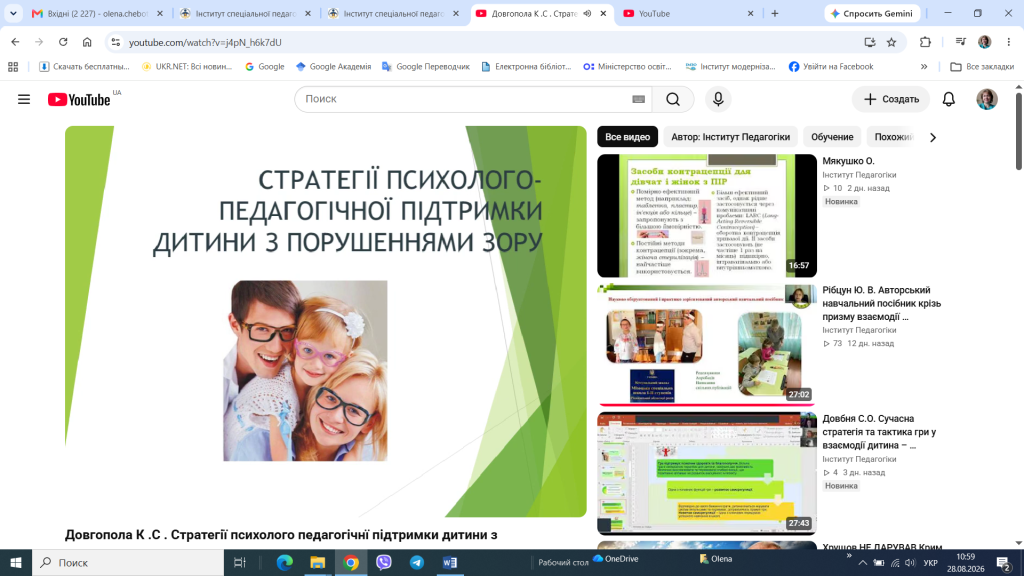
Task: Open Скачать бесплатны... bookmark
Action: 84,67
